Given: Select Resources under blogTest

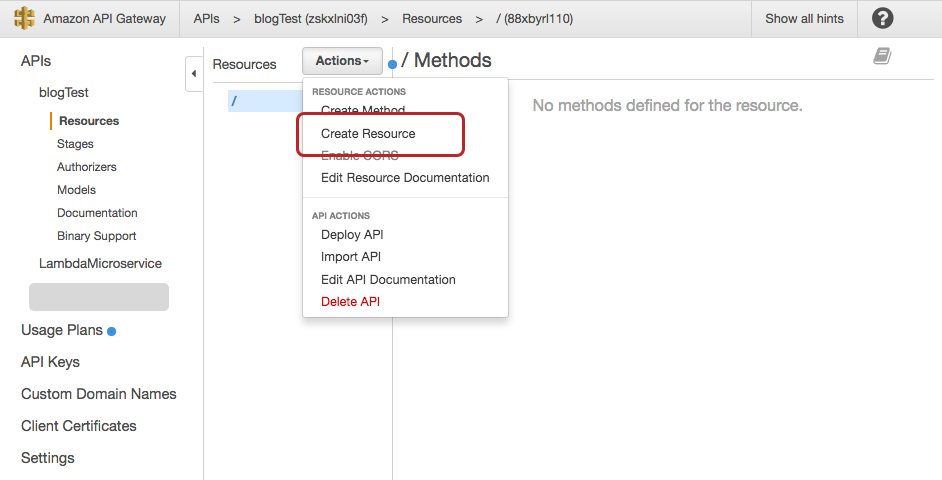Looking at the screenshot, I should [89, 121].
